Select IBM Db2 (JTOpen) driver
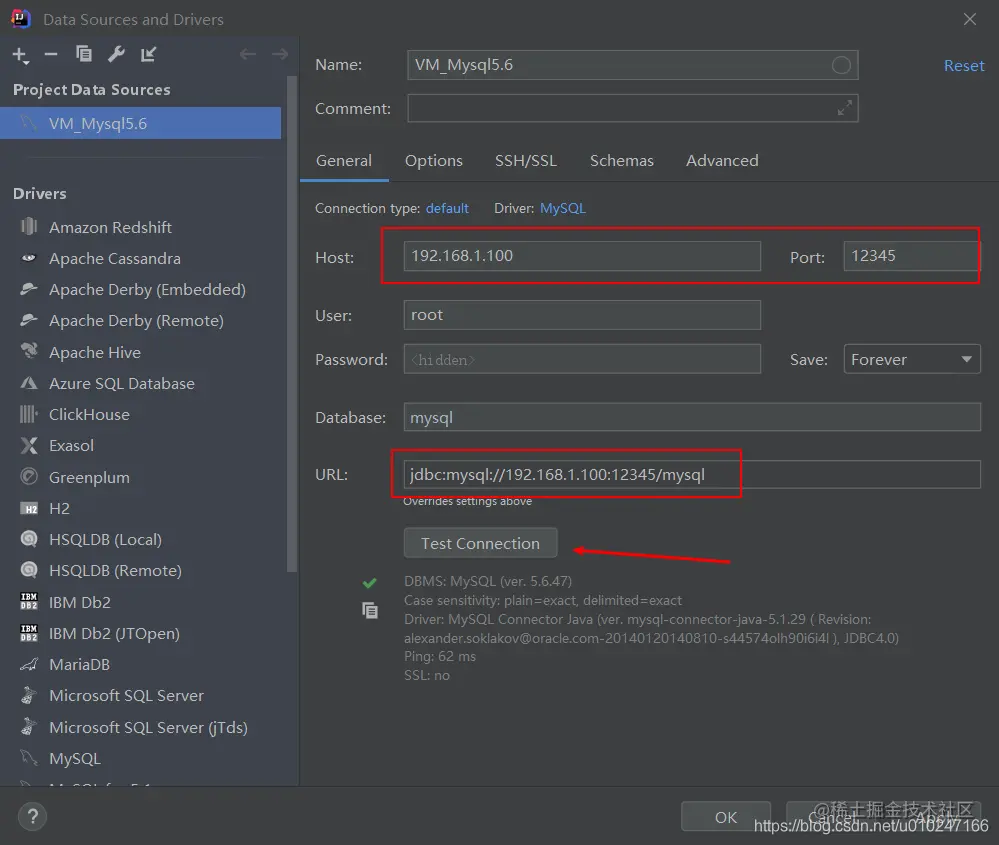 [114, 633]
